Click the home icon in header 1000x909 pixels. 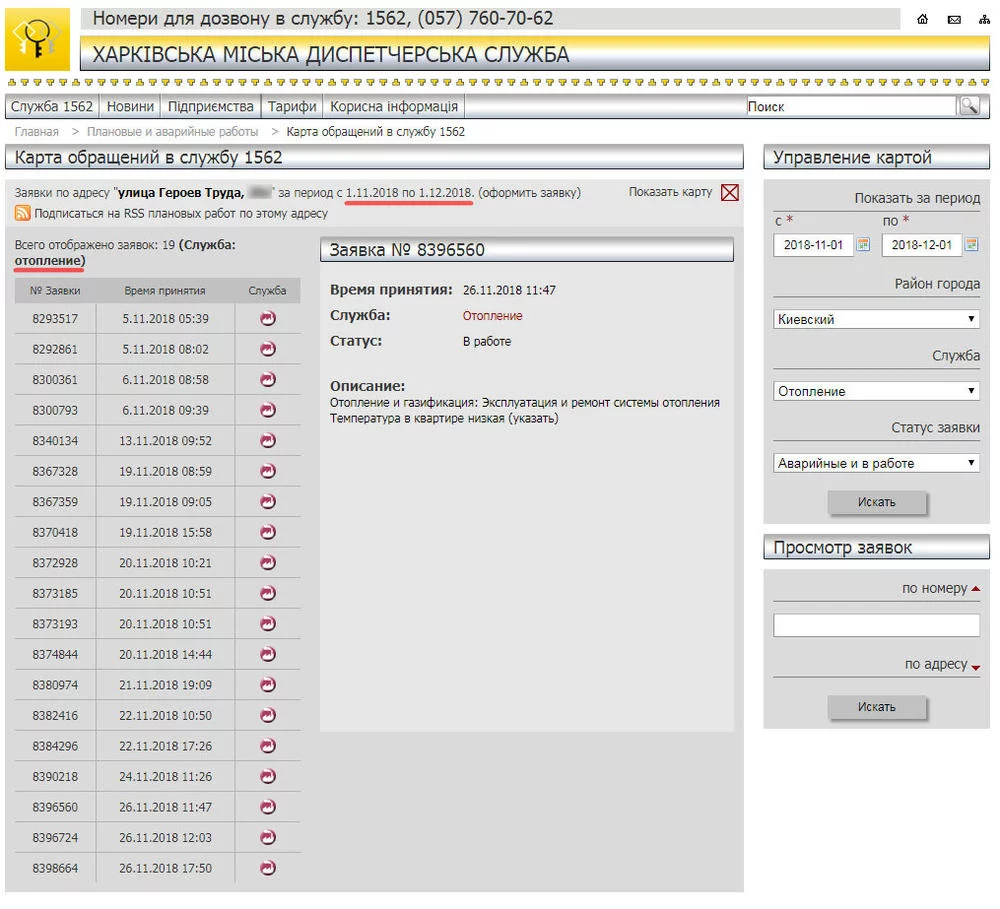(923, 20)
